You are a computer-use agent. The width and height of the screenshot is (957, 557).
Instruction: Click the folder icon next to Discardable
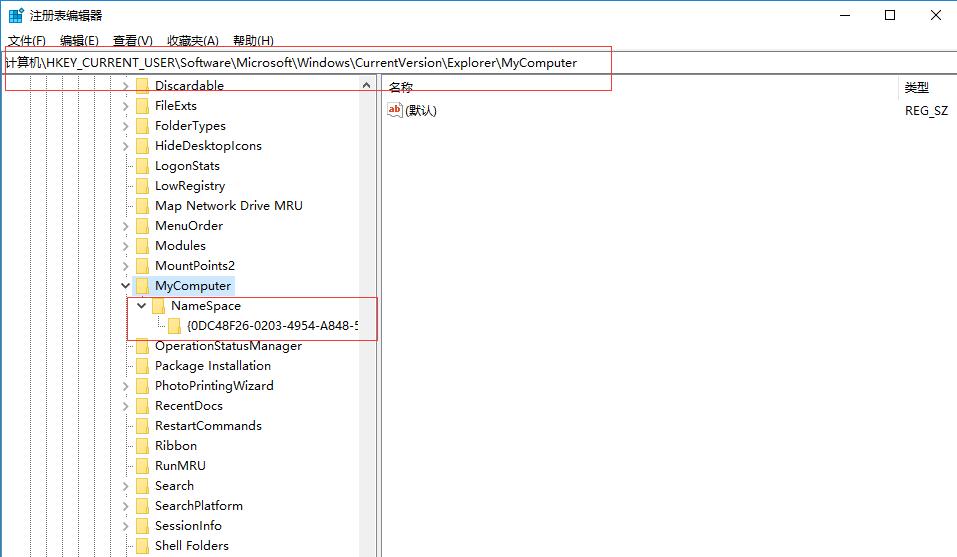tap(142, 86)
